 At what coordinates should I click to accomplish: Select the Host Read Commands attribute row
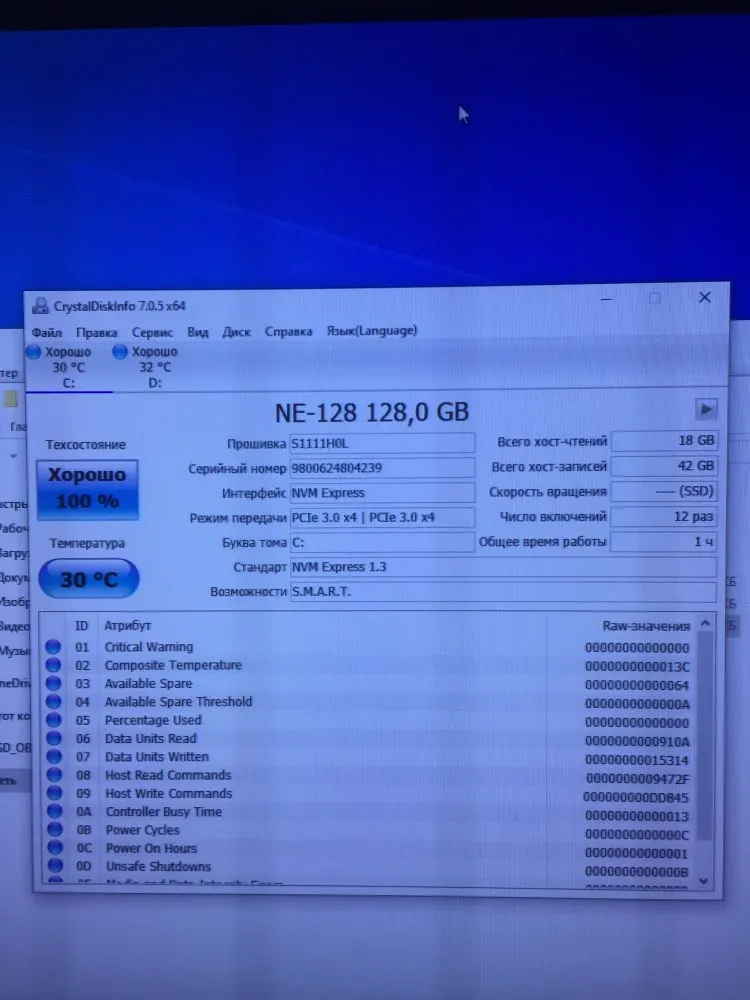click(369, 776)
